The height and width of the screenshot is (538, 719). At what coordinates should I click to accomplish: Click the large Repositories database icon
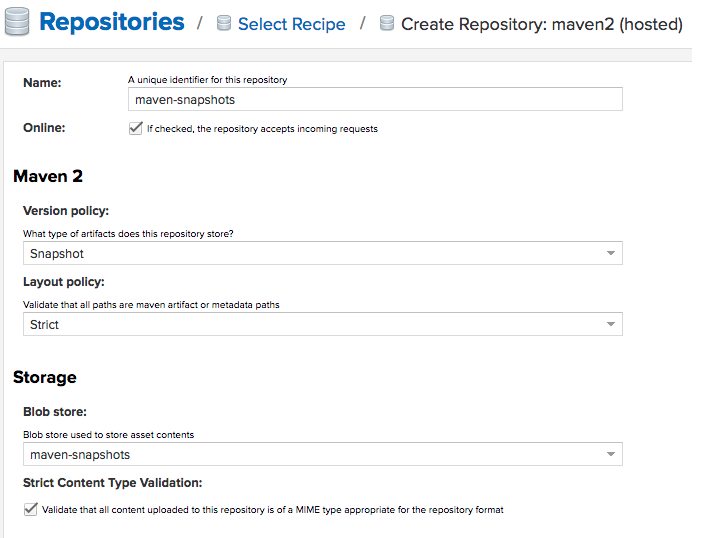click(x=17, y=22)
